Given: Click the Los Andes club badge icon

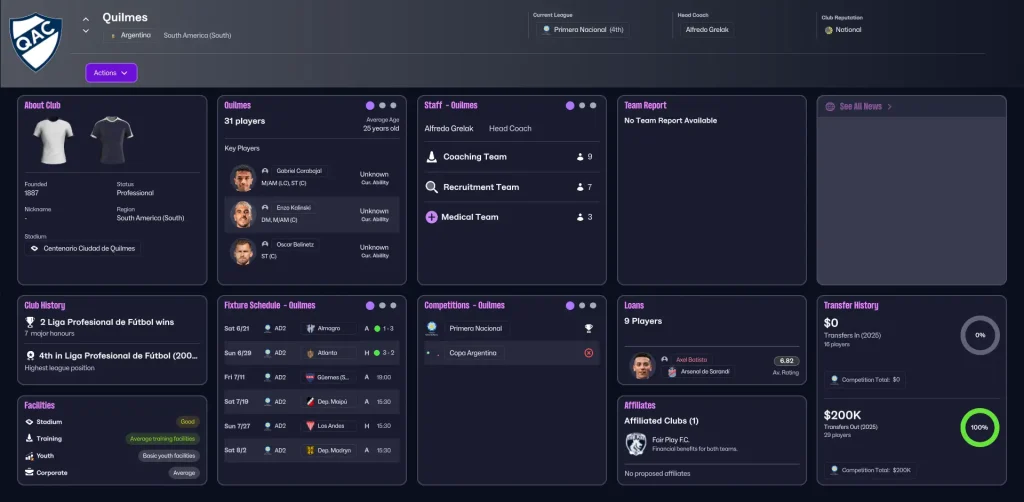Looking at the screenshot, I should (x=311, y=426).
